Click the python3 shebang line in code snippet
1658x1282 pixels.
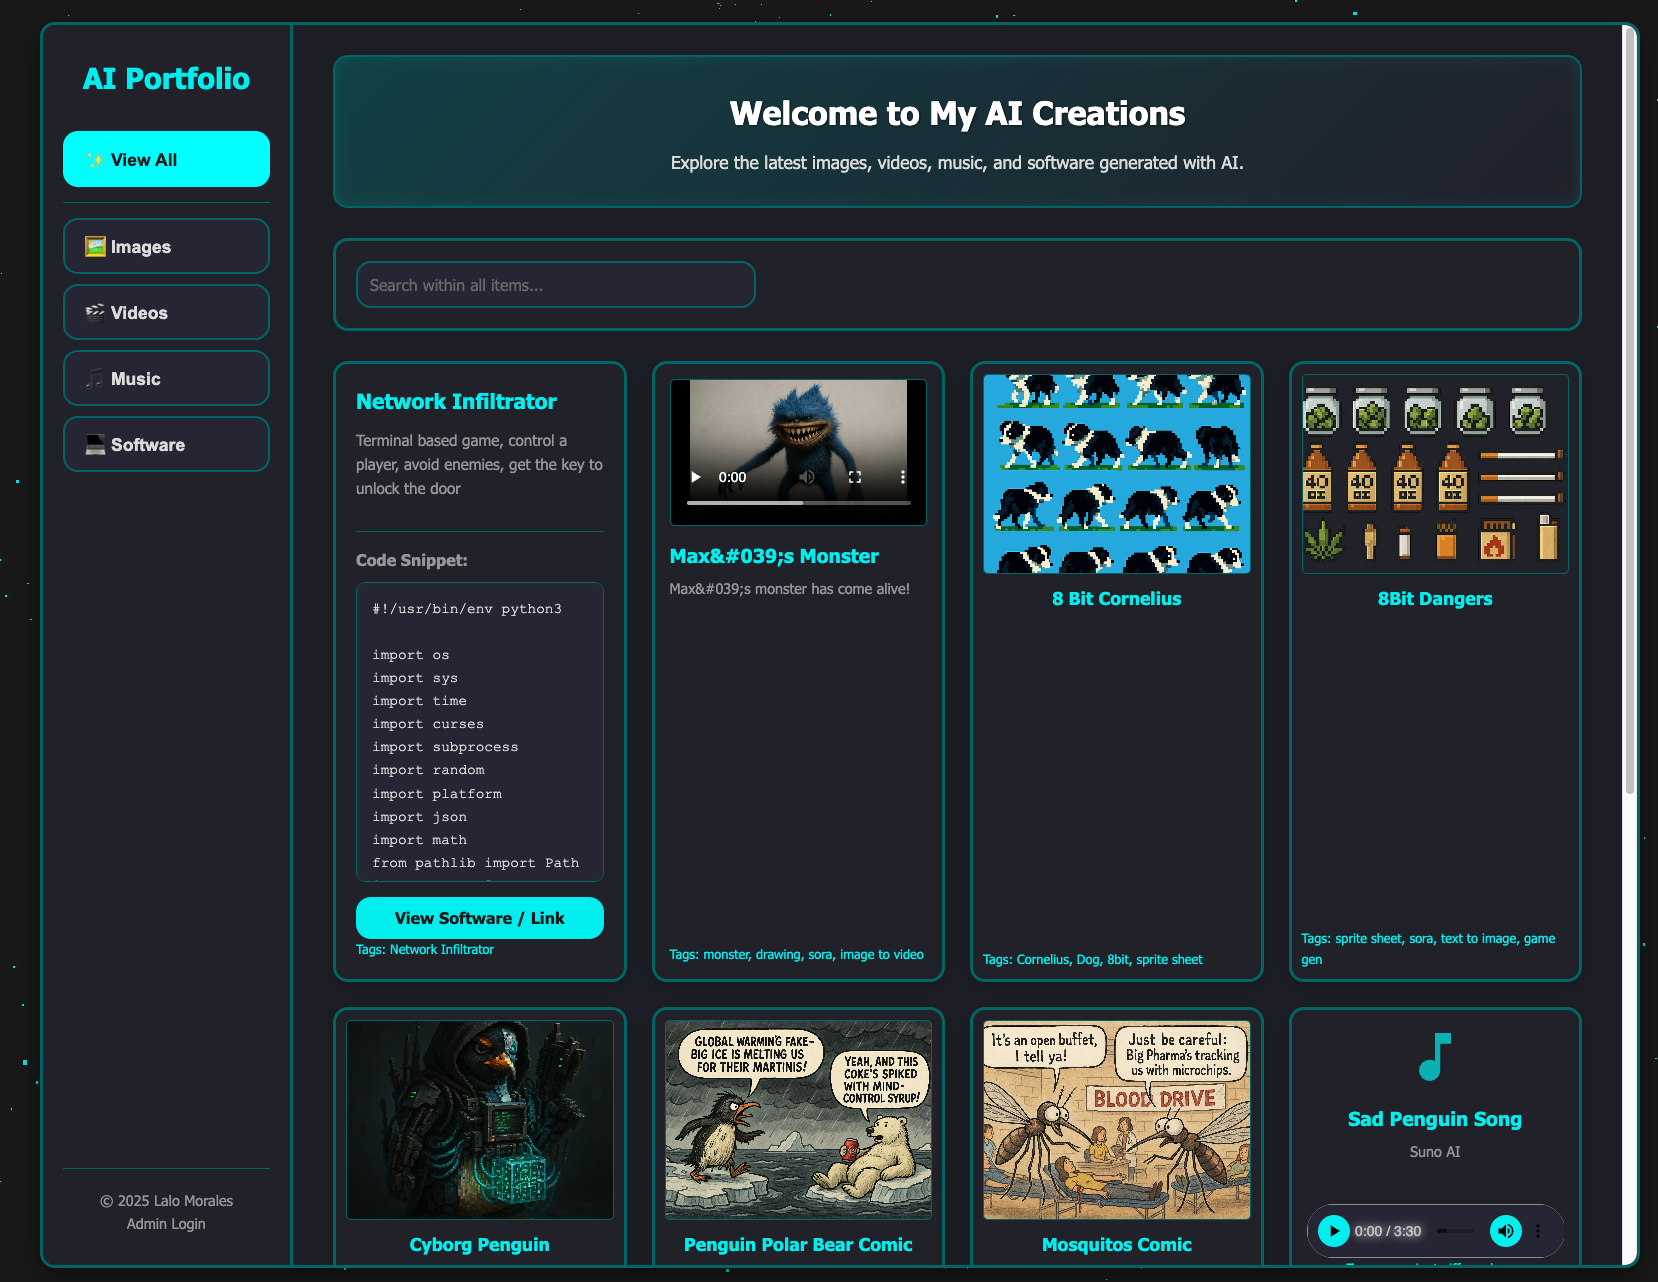tap(467, 609)
